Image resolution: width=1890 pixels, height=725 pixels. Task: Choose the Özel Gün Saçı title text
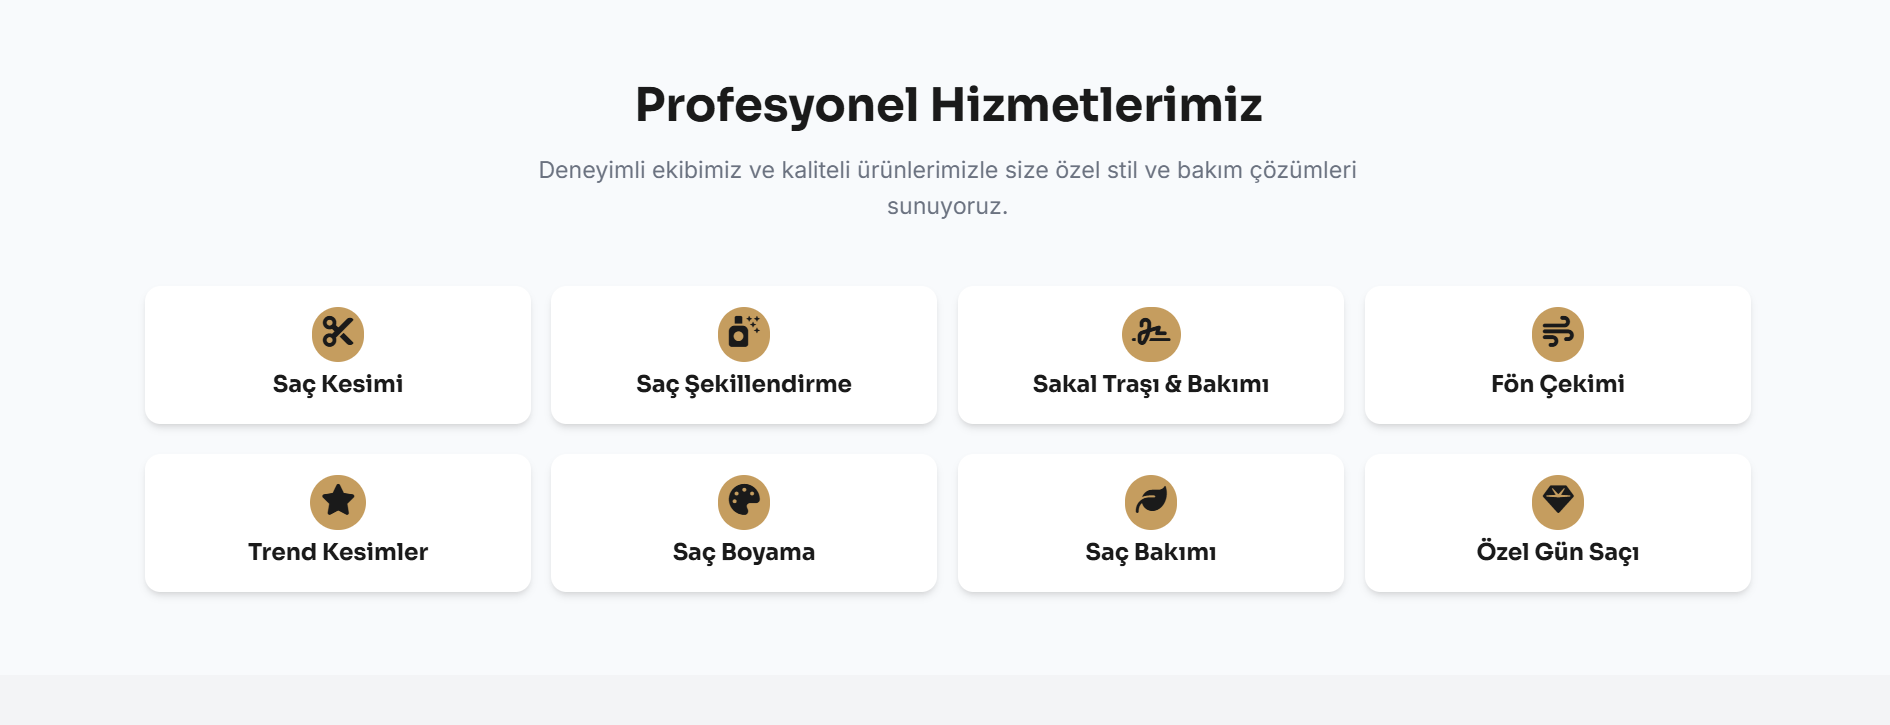(x=1557, y=552)
